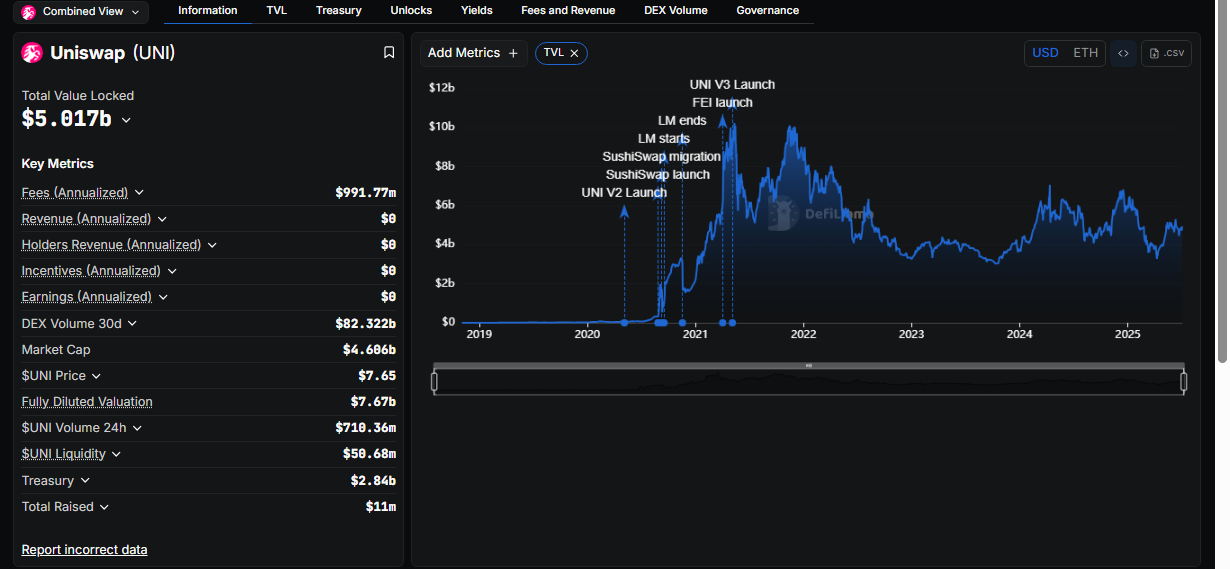1230x569 pixels.
Task: Open the embed code icon
Action: pos(1123,53)
